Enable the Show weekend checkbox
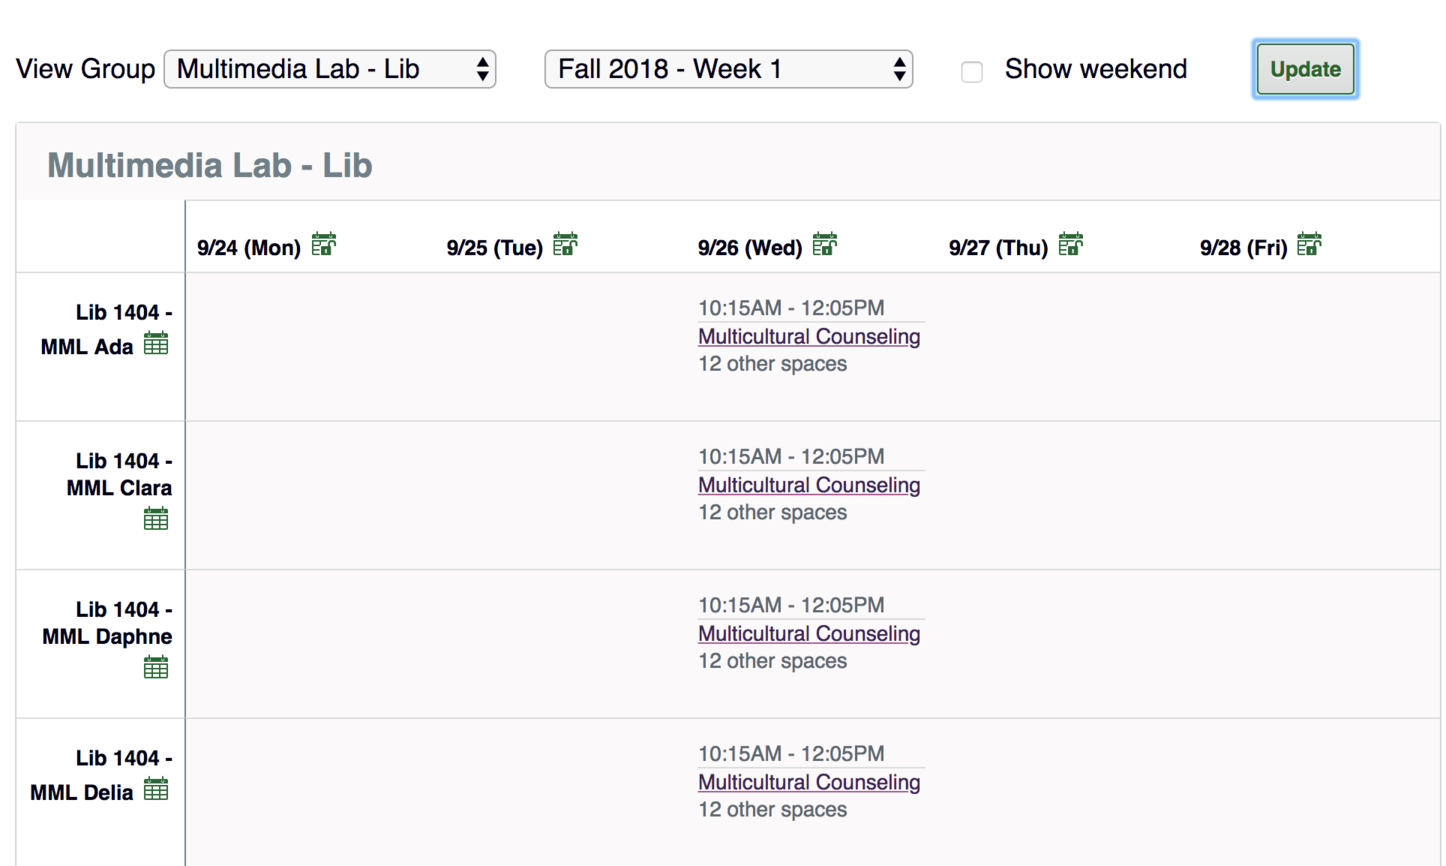Viewport: 1446px width, 866px height. tap(971, 70)
